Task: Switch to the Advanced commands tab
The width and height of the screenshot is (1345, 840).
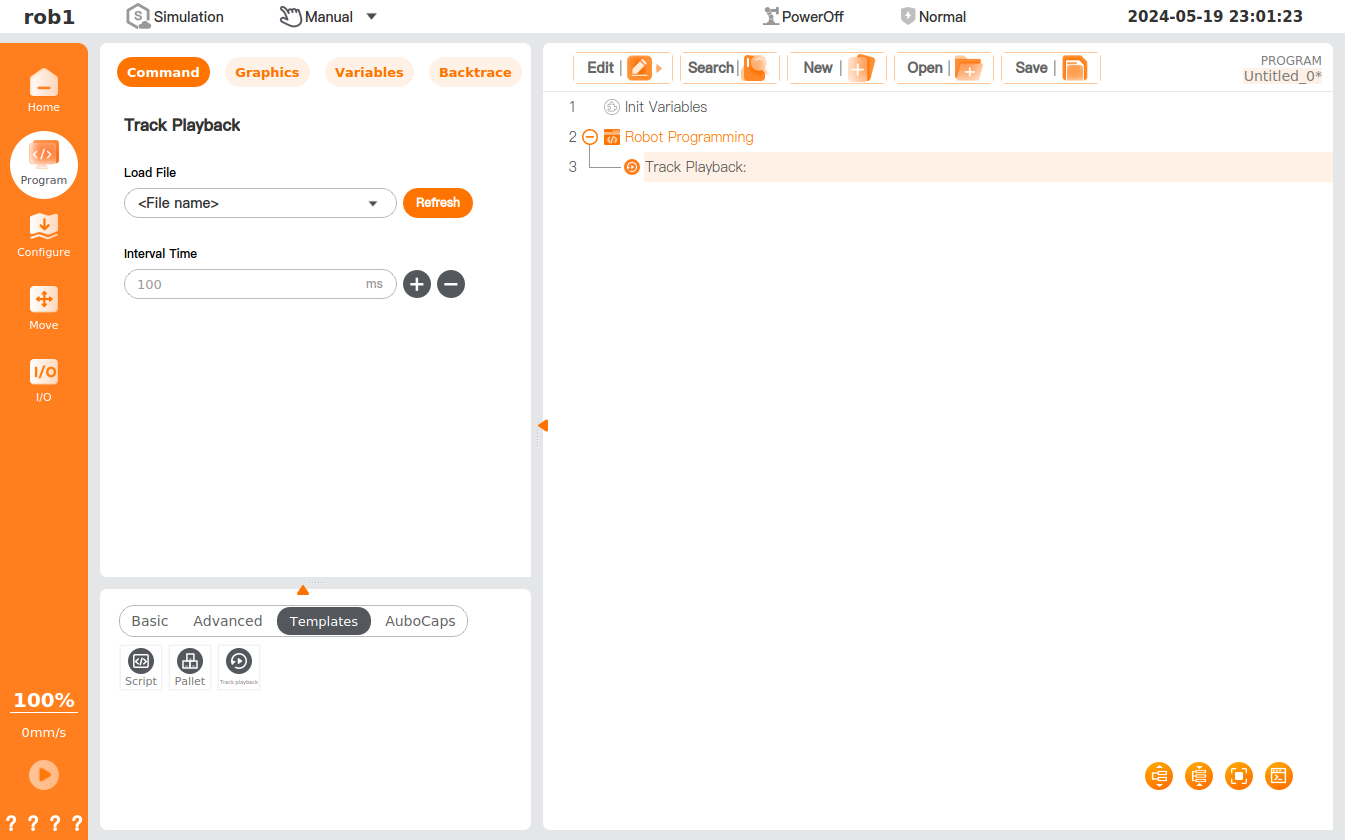Action: [227, 621]
